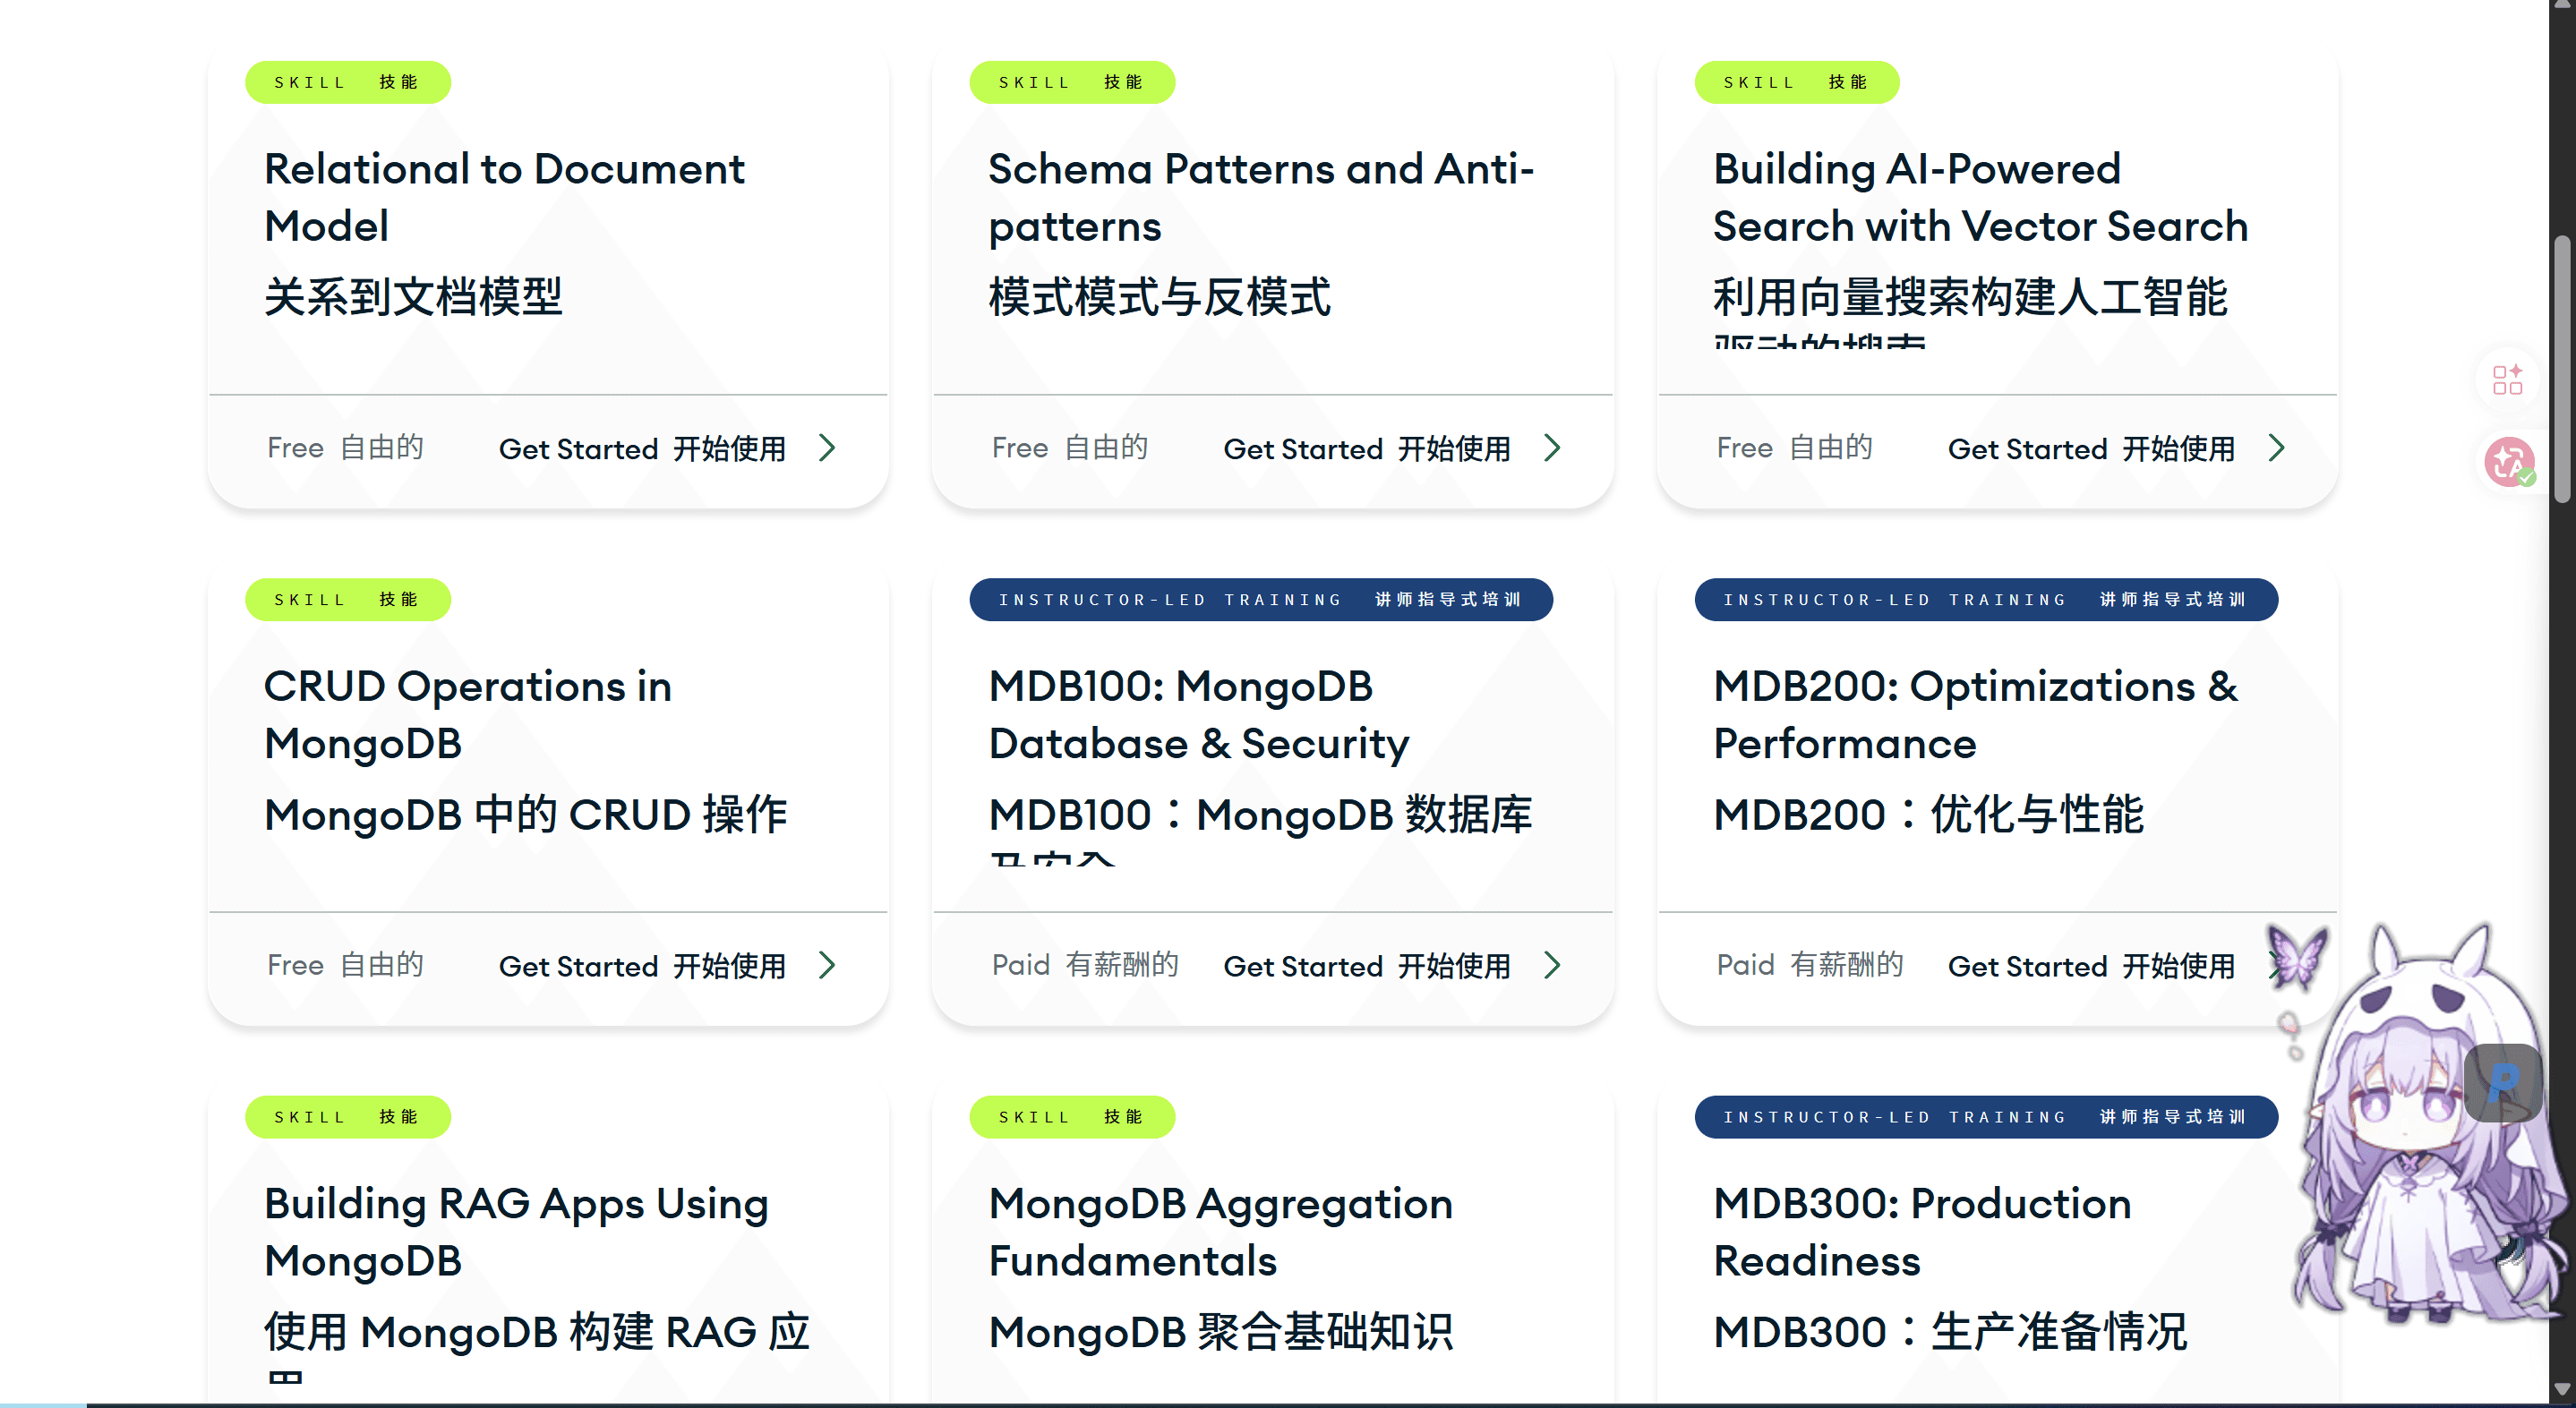Click arrow on Building AI-Powered Search card

[x=2277, y=448]
